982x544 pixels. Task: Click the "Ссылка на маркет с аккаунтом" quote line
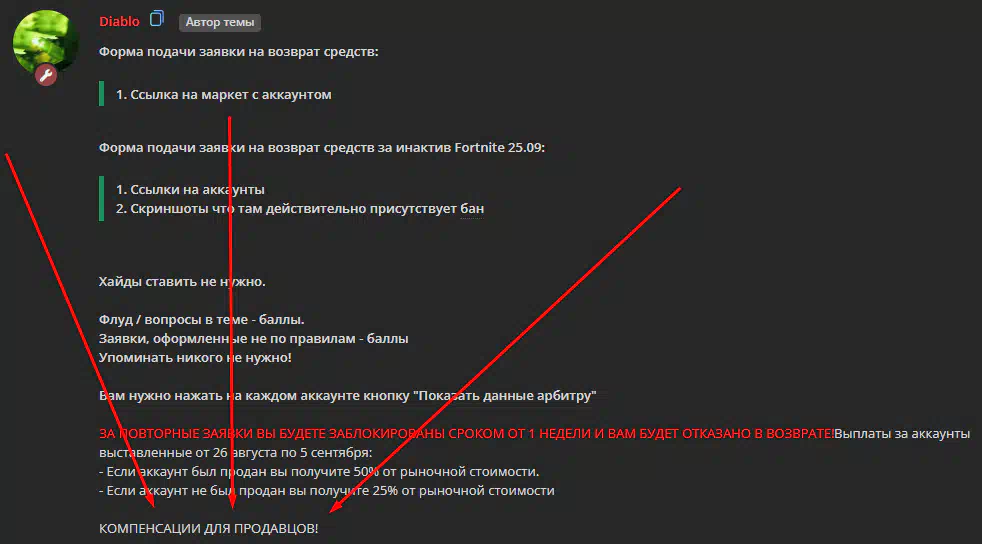[224, 95]
